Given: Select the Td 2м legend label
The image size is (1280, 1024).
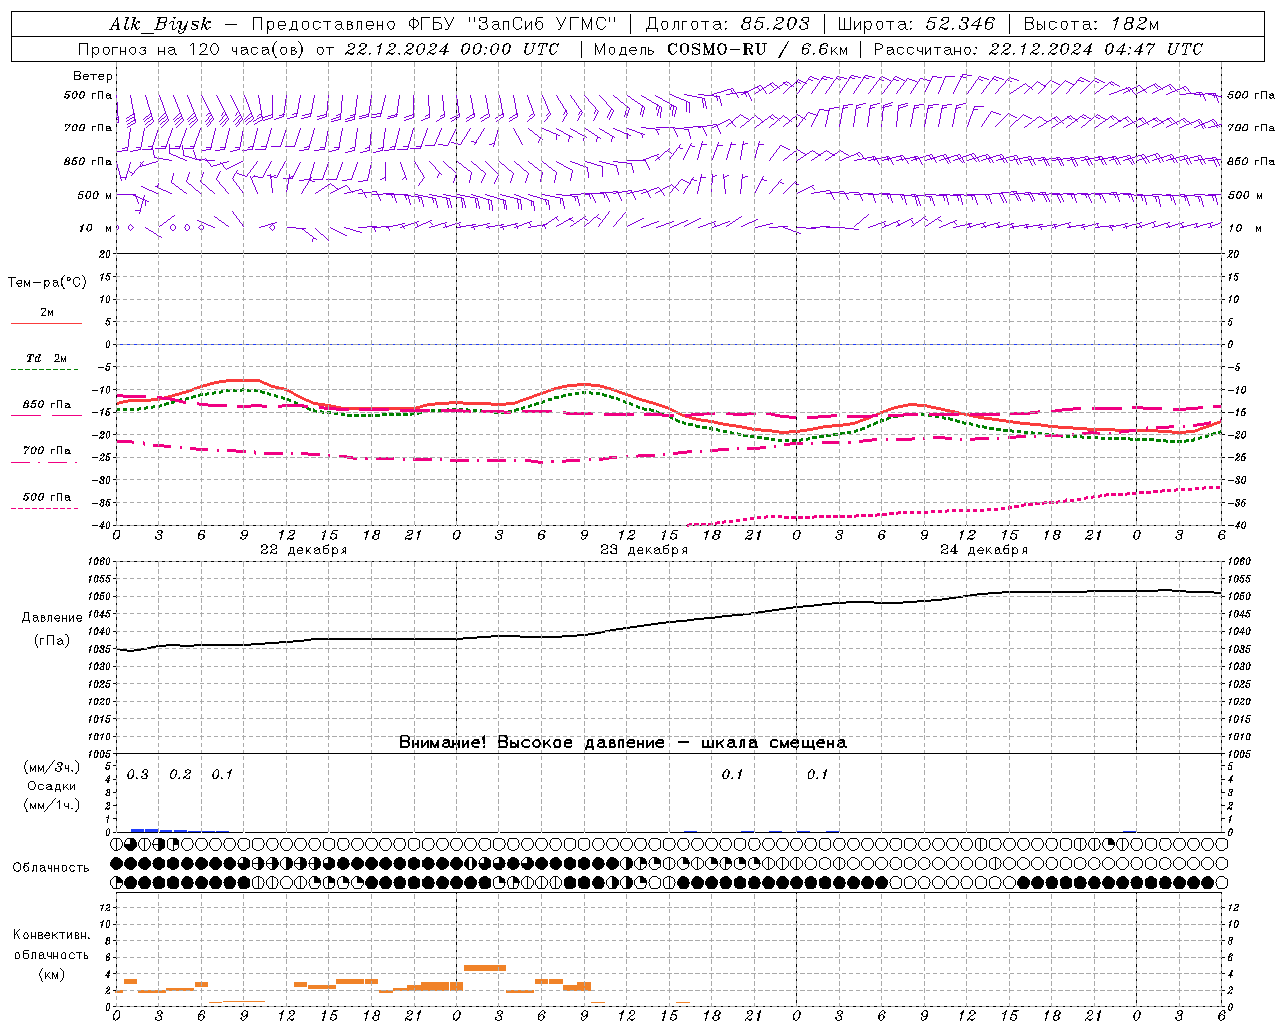Looking at the screenshot, I should click(x=47, y=358).
